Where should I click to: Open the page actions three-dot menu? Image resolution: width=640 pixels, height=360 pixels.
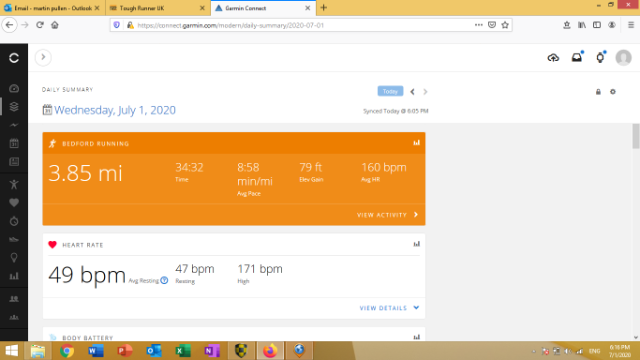(x=478, y=25)
